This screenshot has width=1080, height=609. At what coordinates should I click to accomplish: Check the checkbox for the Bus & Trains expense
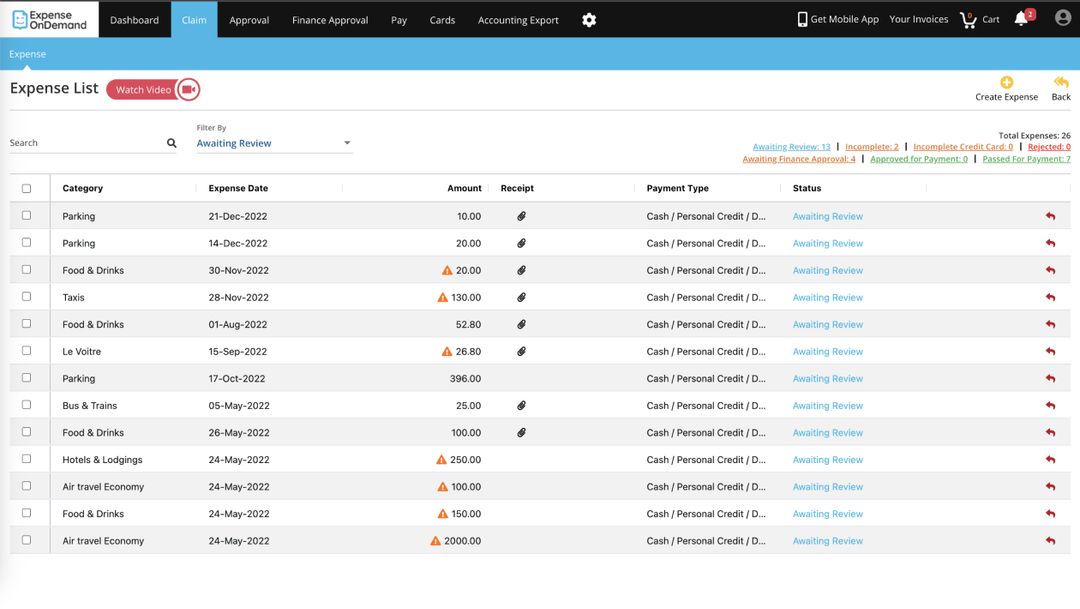click(27, 405)
